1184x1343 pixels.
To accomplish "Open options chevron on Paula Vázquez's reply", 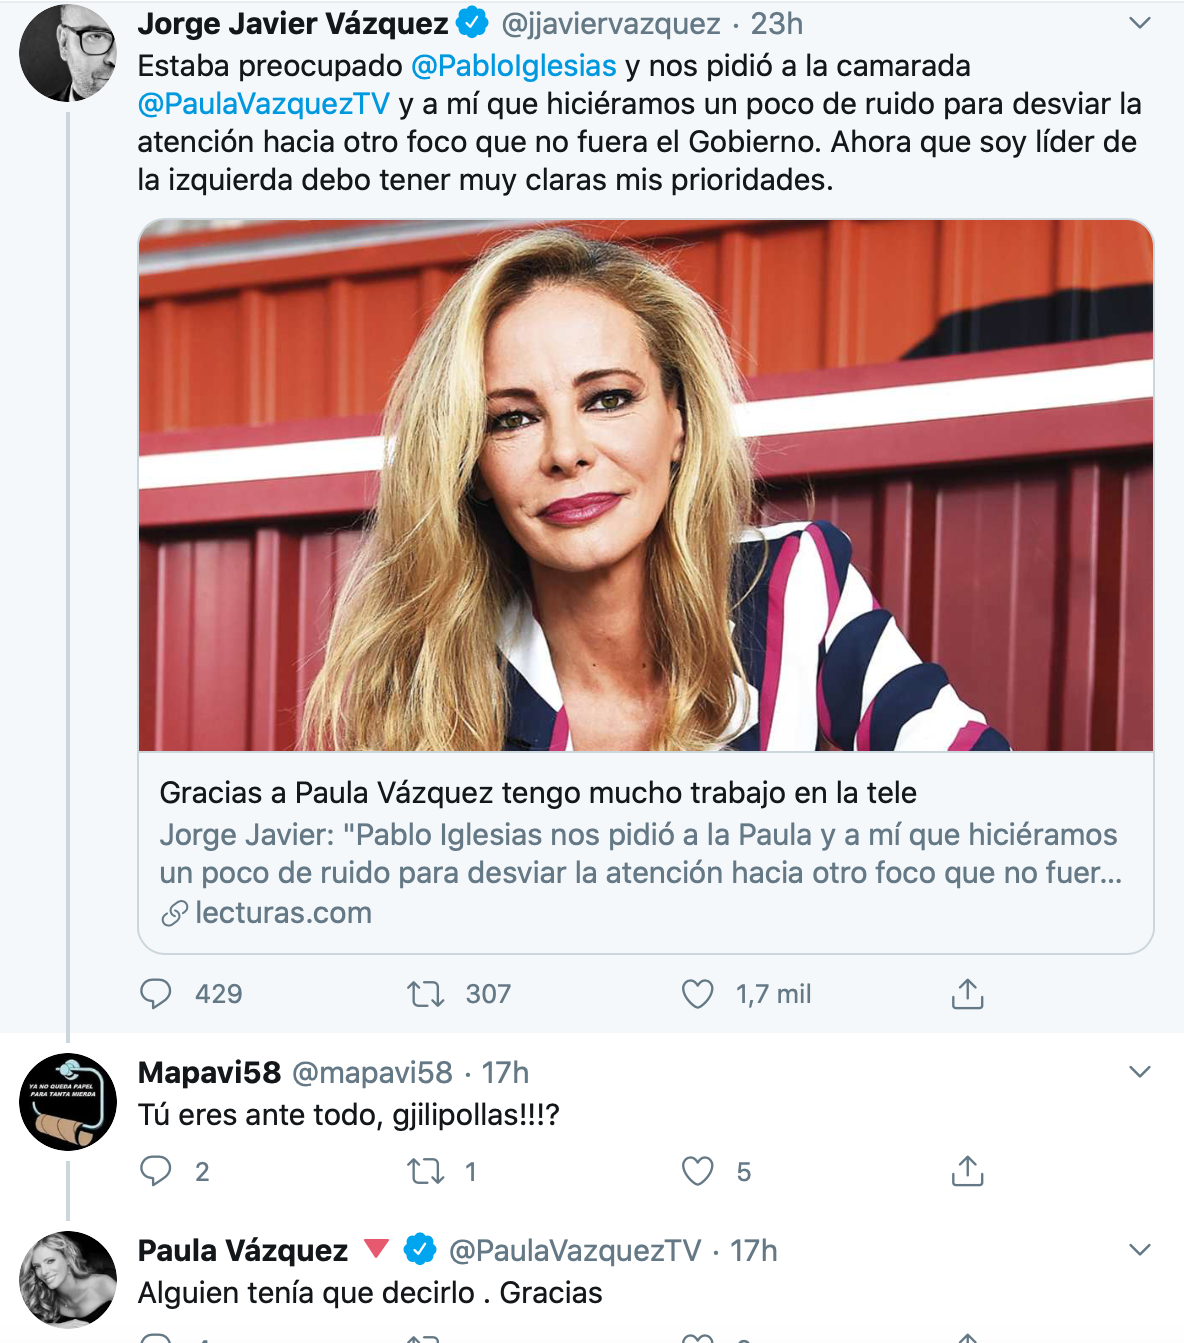I will pos(1139,1250).
